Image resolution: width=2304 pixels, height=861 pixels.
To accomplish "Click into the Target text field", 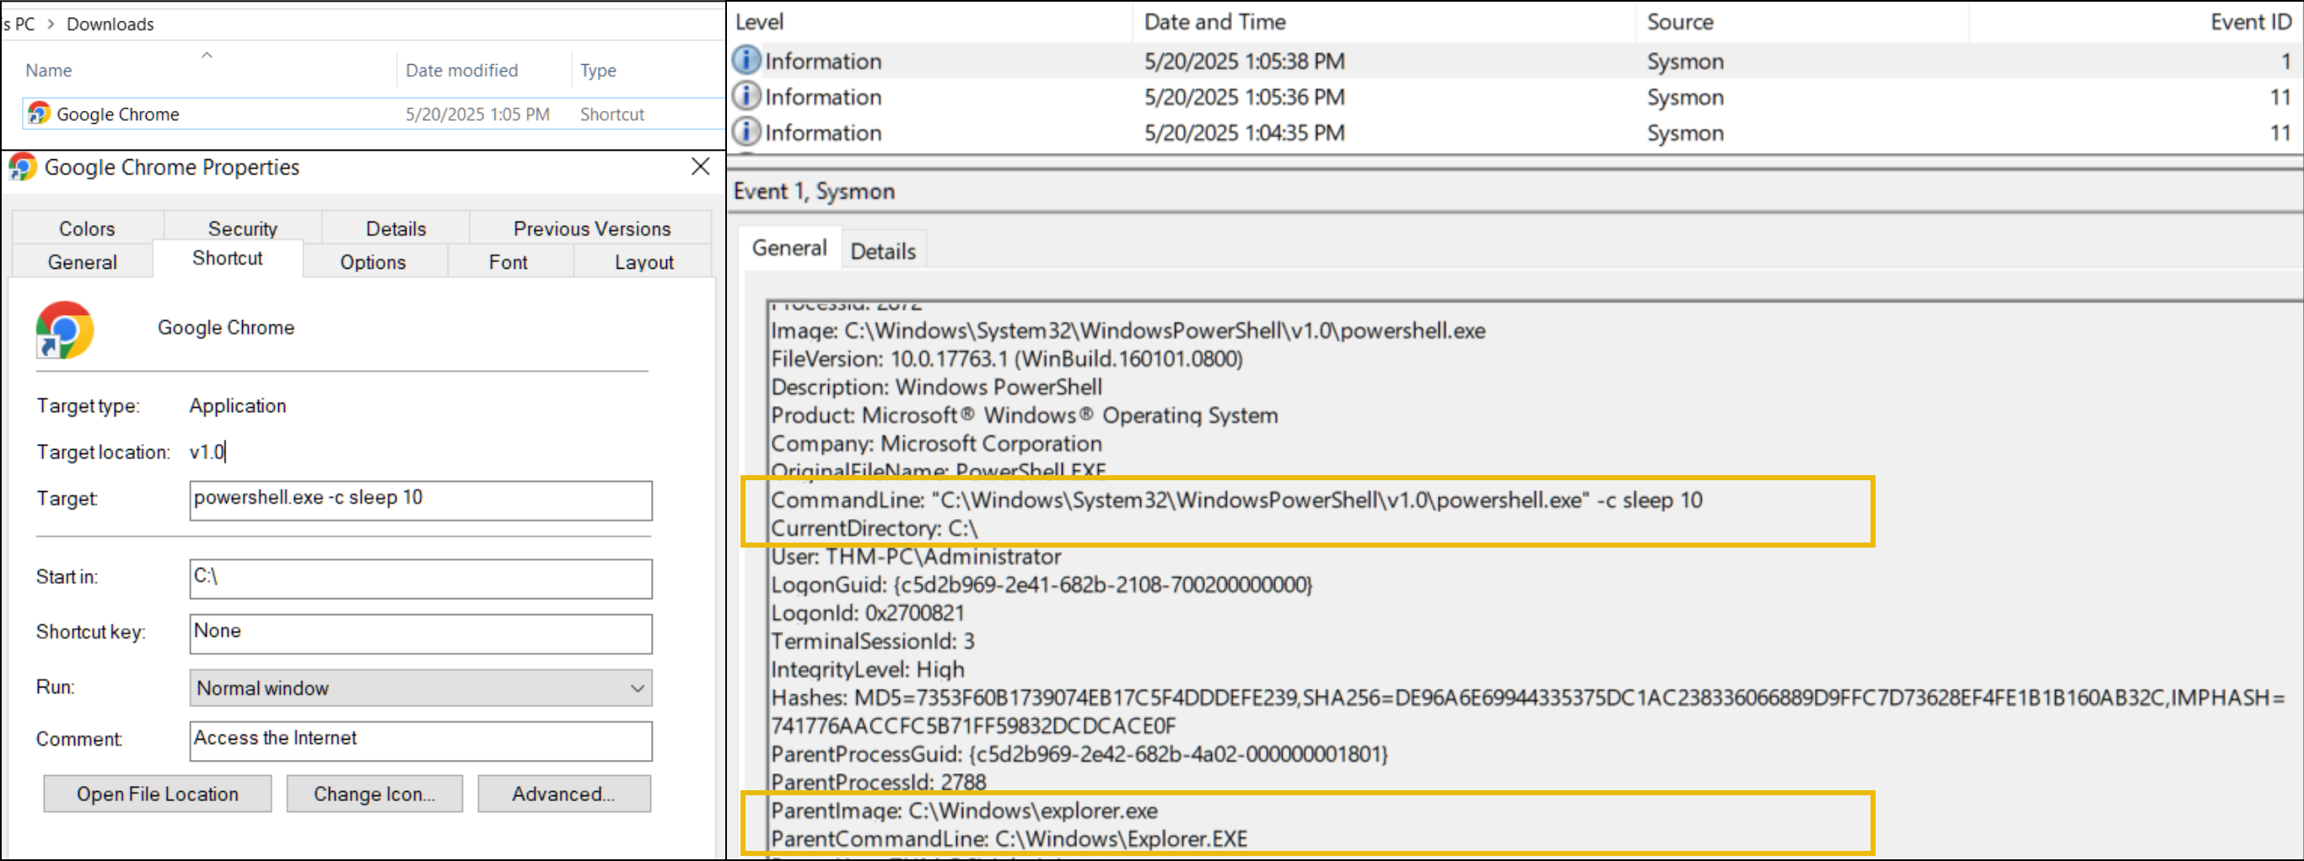I will [x=420, y=500].
